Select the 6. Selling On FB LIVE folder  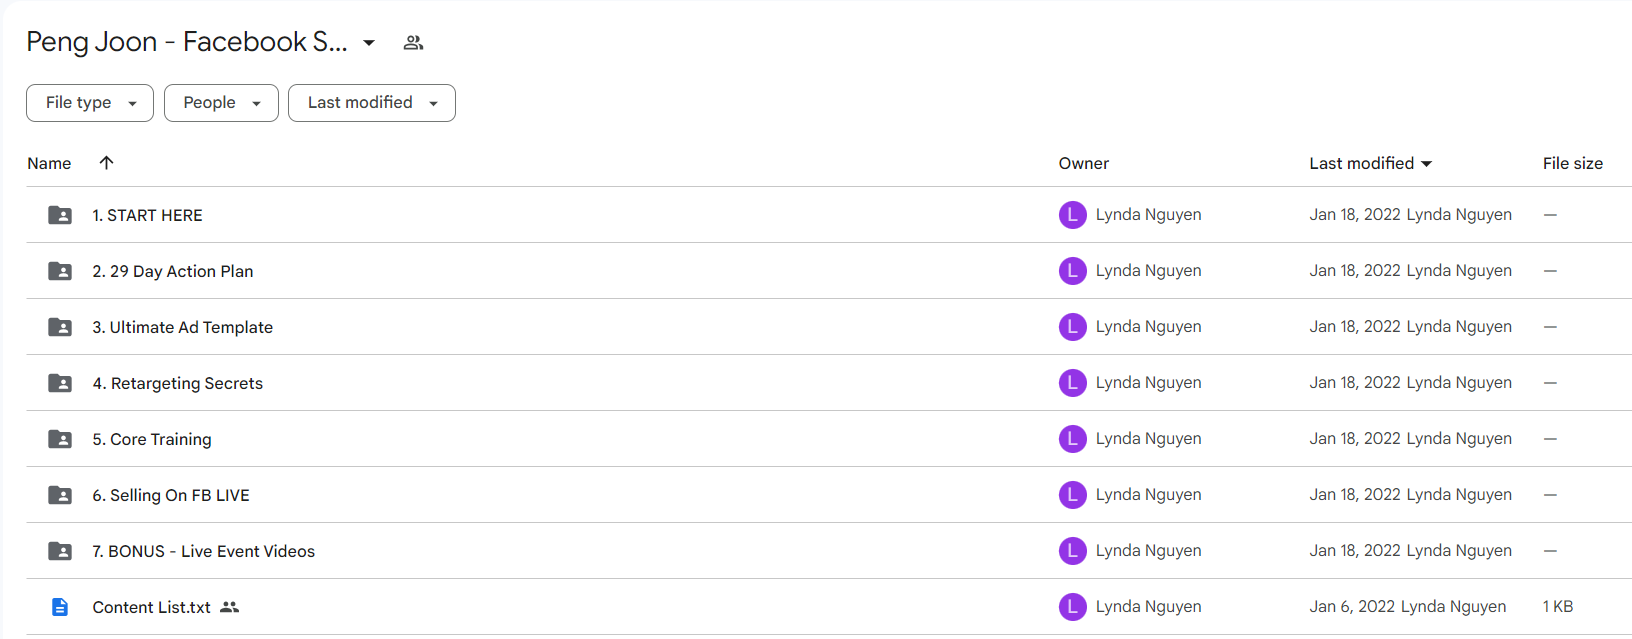(x=829, y=495)
